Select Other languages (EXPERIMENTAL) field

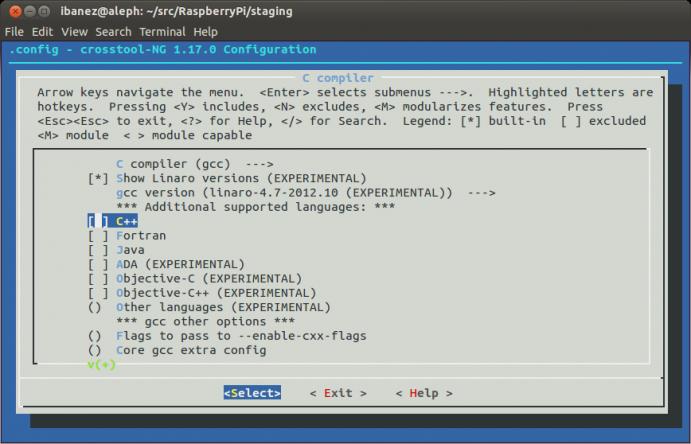pos(209,307)
